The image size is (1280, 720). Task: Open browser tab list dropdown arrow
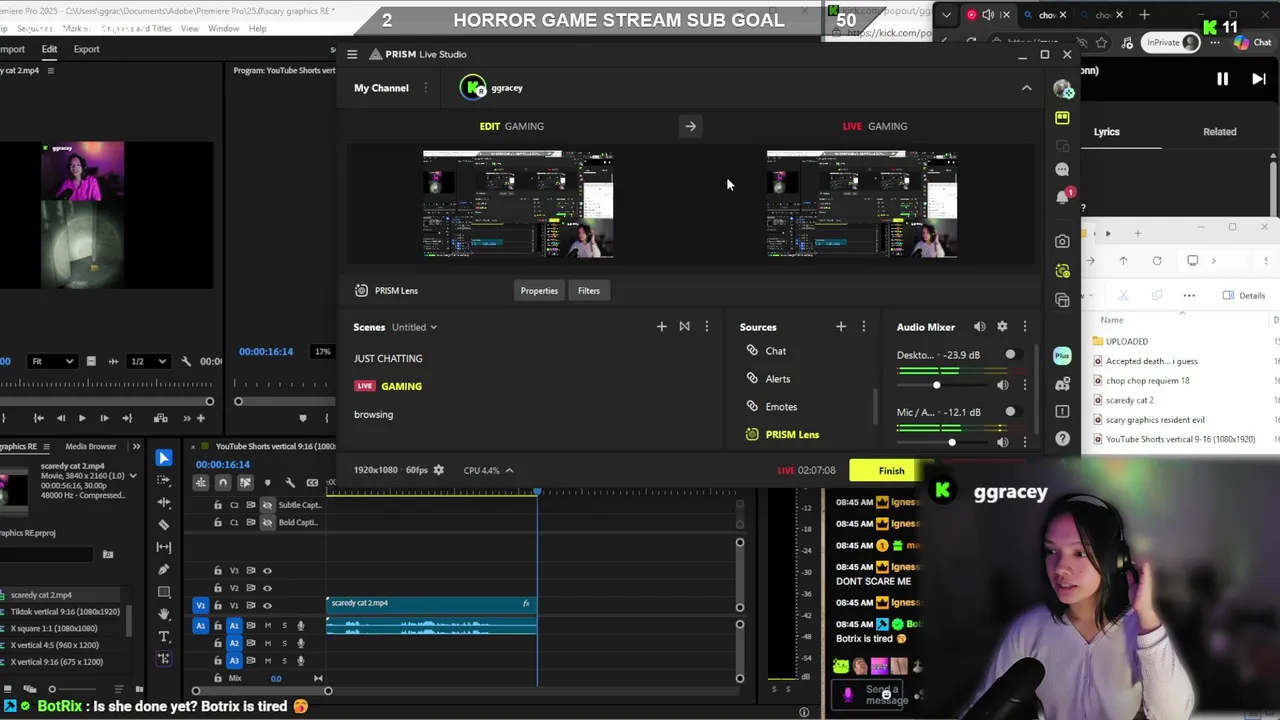[946, 15]
